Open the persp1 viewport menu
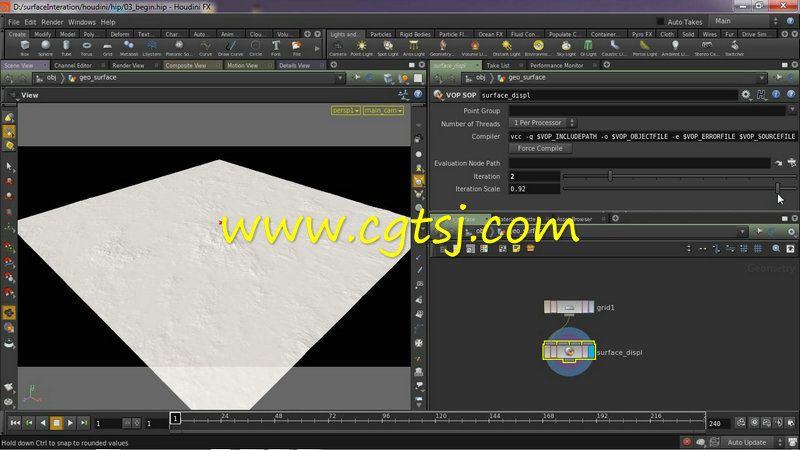Image resolution: width=800 pixels, height=450 pixels. [345, 110]
